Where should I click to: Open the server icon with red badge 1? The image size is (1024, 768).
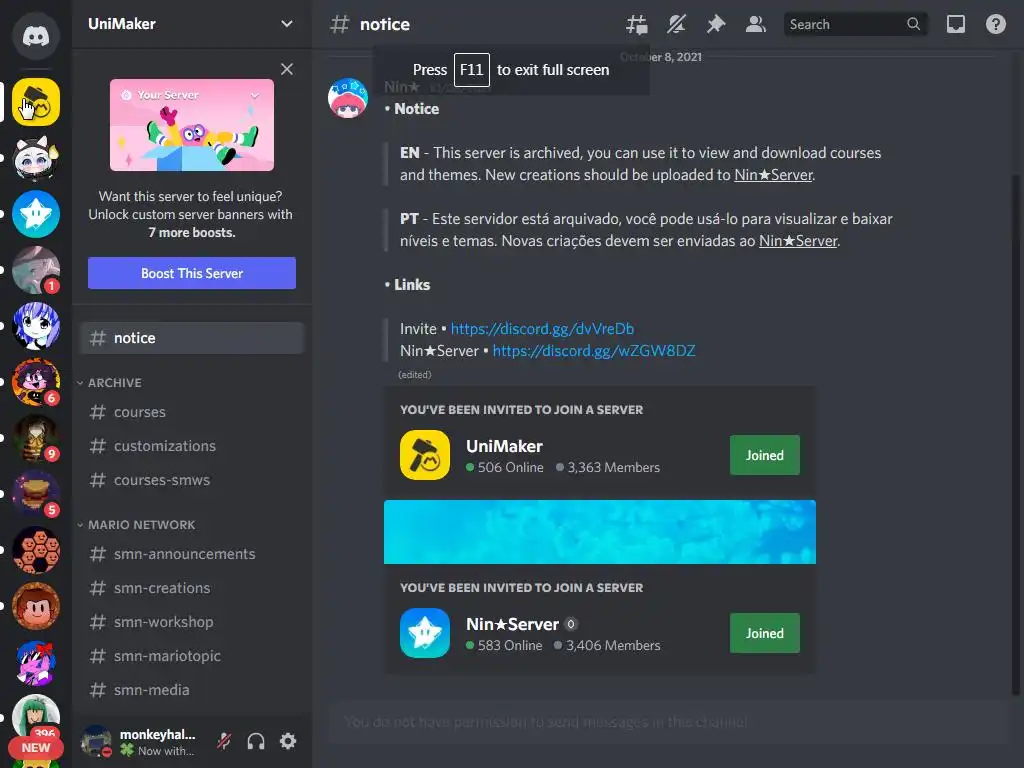click(36, 270)
